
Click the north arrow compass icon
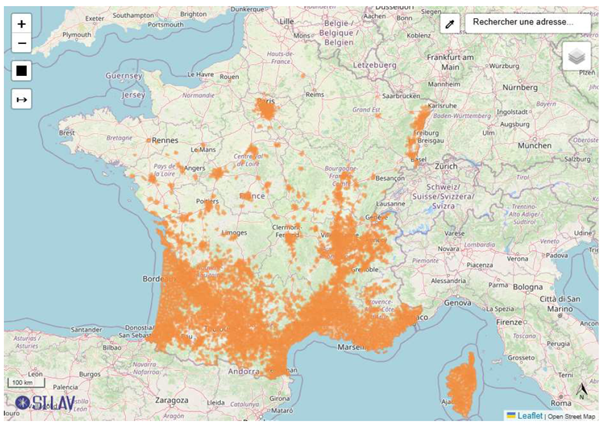tap(582, 390)
